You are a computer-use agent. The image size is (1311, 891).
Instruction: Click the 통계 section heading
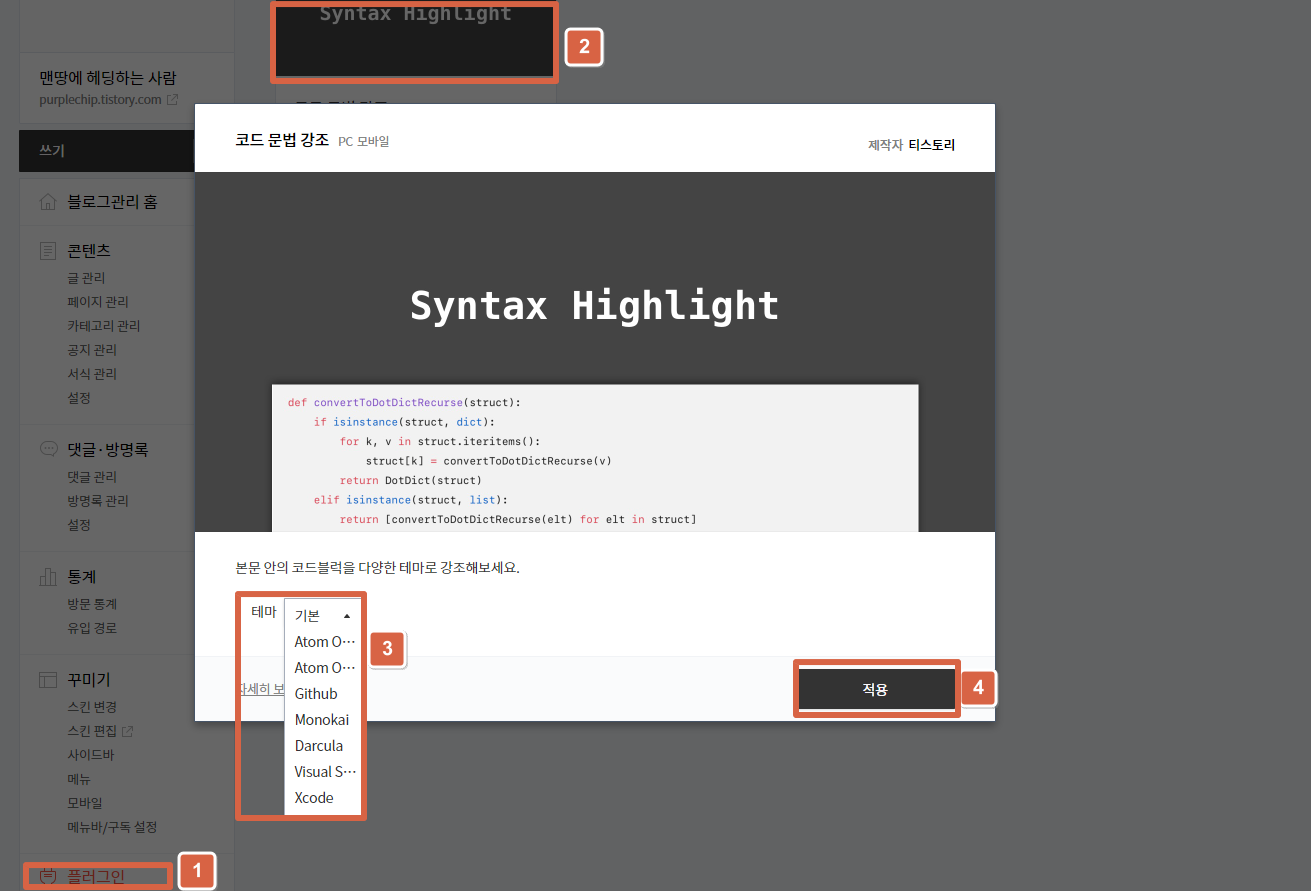pyautogui.click(x=82, y=577)
